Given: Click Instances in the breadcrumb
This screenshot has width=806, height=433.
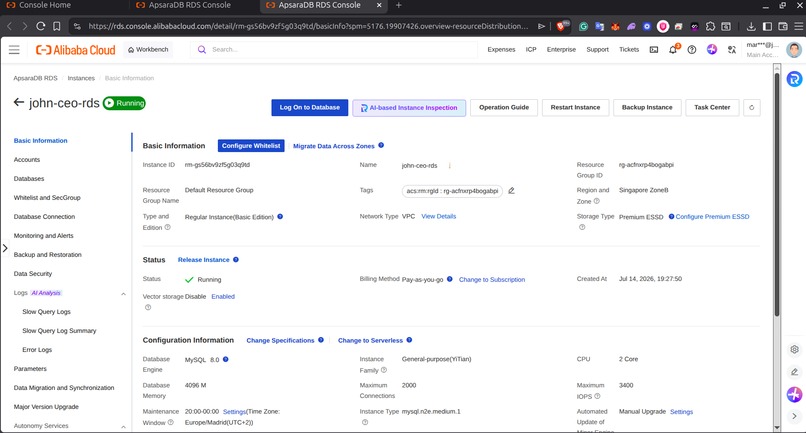Looking at the screenshot, I should [x=81, y=78].
